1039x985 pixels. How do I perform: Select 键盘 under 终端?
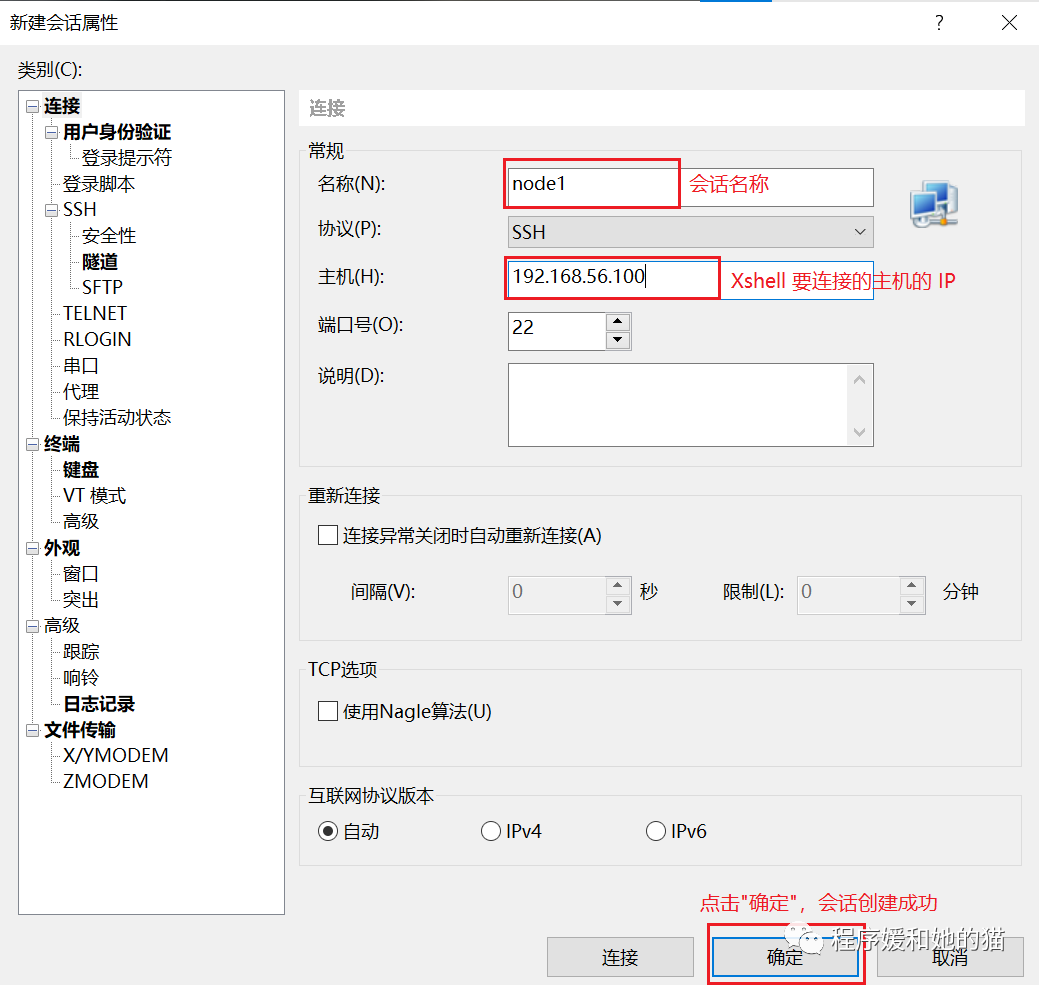(x=81, y=470)
